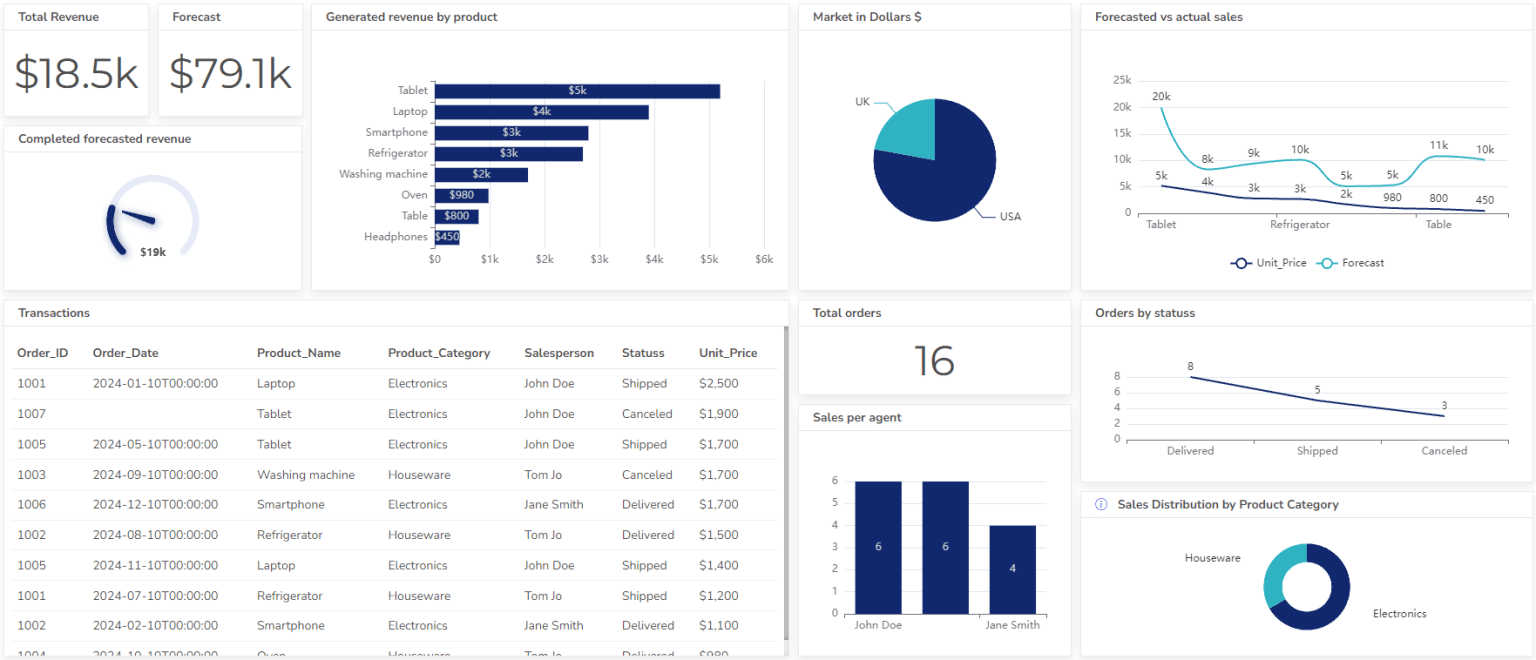
Task: Click the Salesperson column header
Action: pyautogui.click(x=559, y=353)
